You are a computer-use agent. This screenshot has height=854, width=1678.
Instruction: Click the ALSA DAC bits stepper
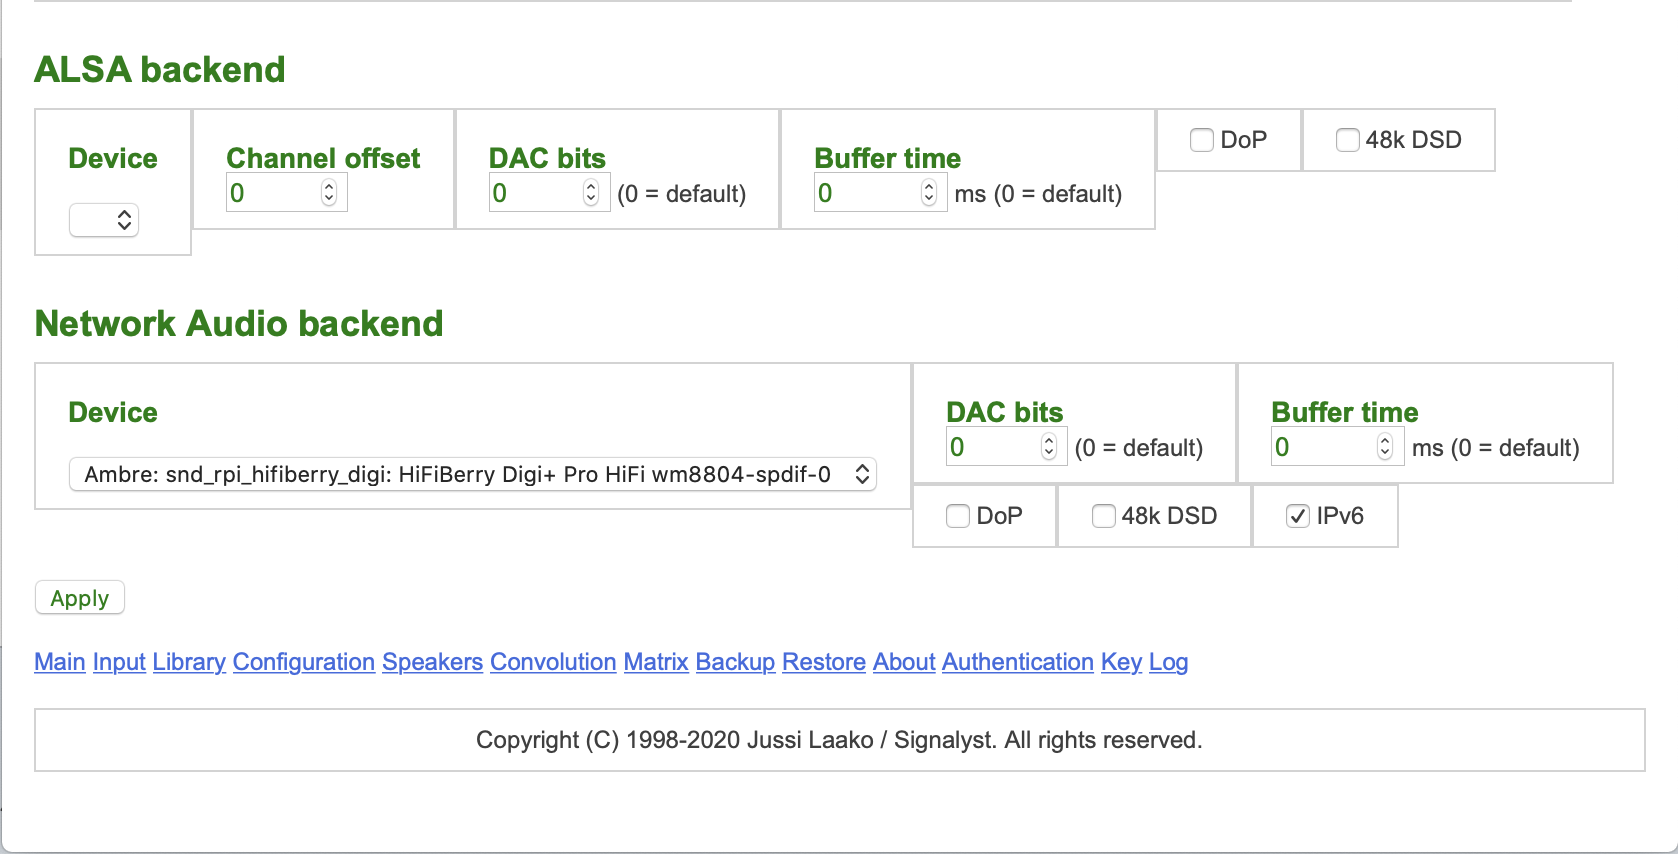pyautogui.click(x=591, y=193)
